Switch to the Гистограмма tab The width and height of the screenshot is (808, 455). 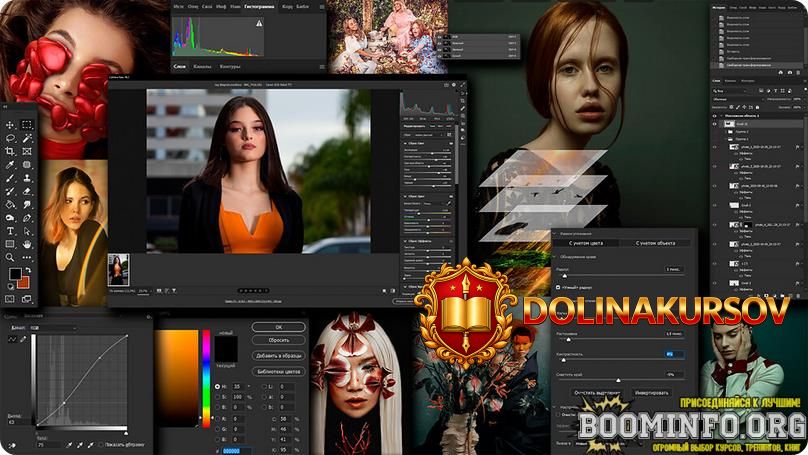[x=259, y=7]
